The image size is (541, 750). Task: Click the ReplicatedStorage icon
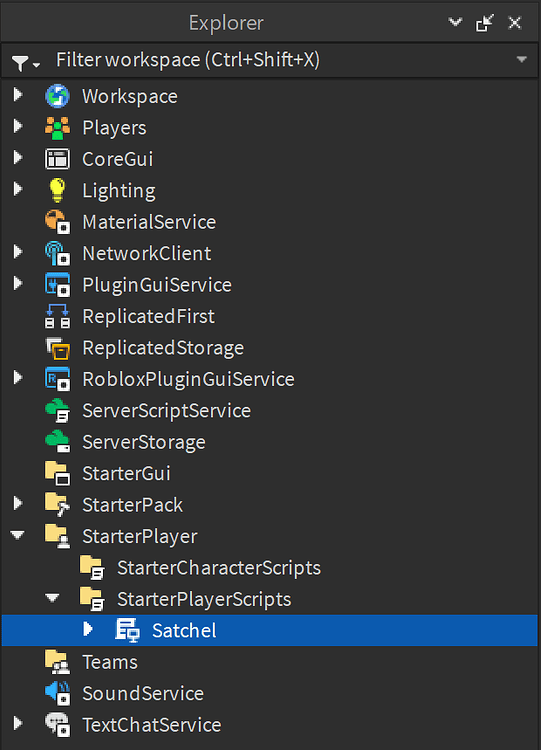pyautogui.click(x=57, y=348)
